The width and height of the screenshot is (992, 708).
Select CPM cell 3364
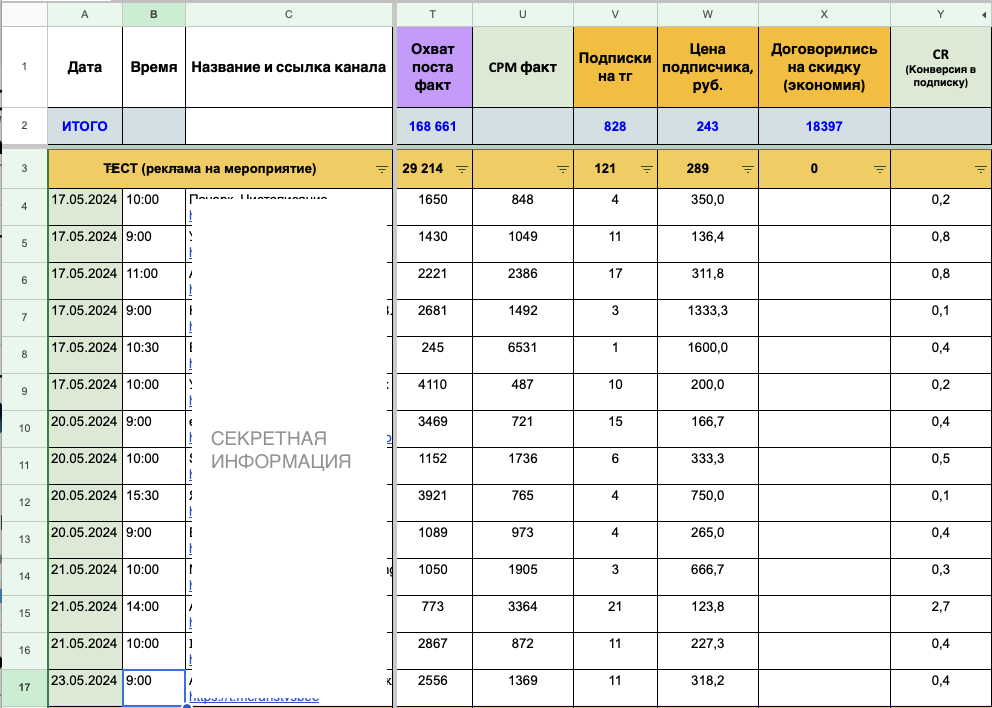(x=523, y=614)
